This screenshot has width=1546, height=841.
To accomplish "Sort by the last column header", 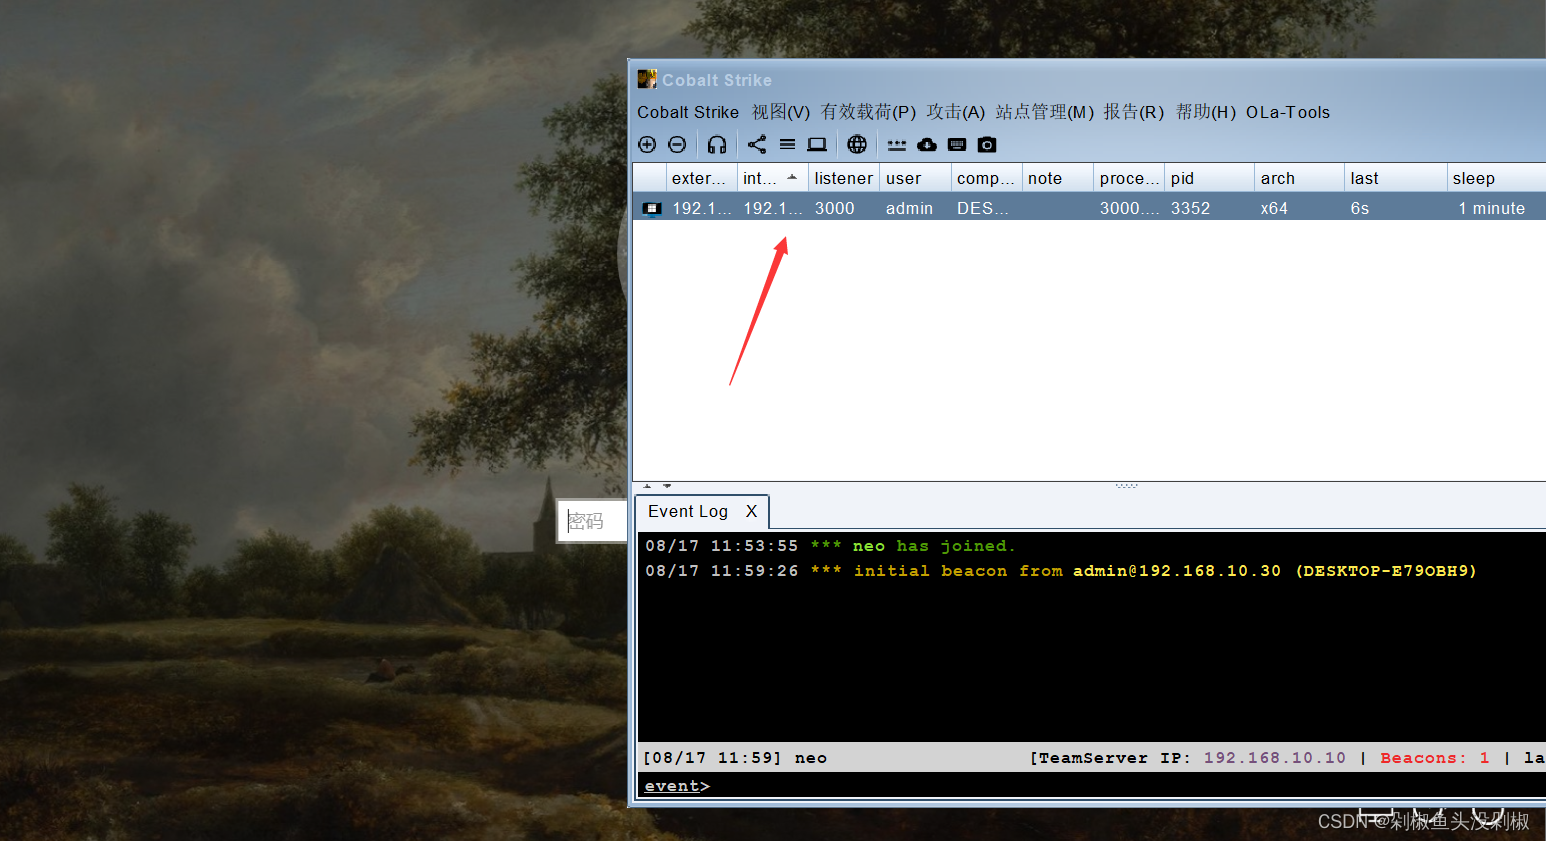I will tap(1395, 178).
